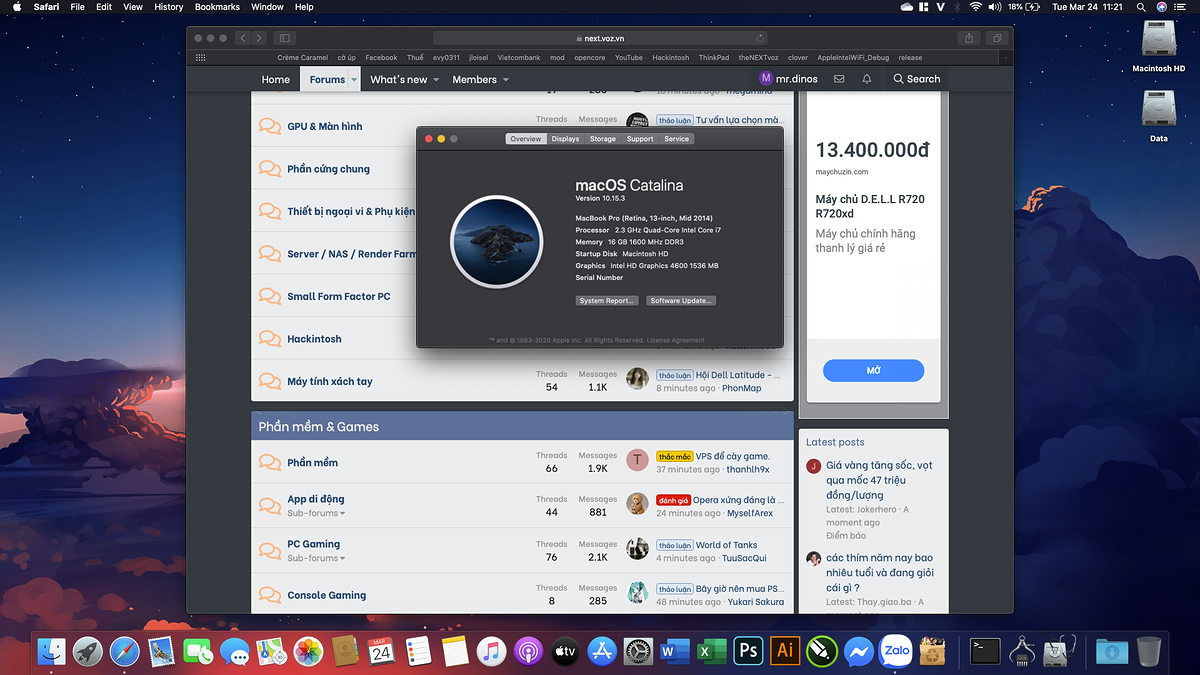Screen dimensions: 1200x675
Task: Click the Software Update button
Action: (681, 301)
